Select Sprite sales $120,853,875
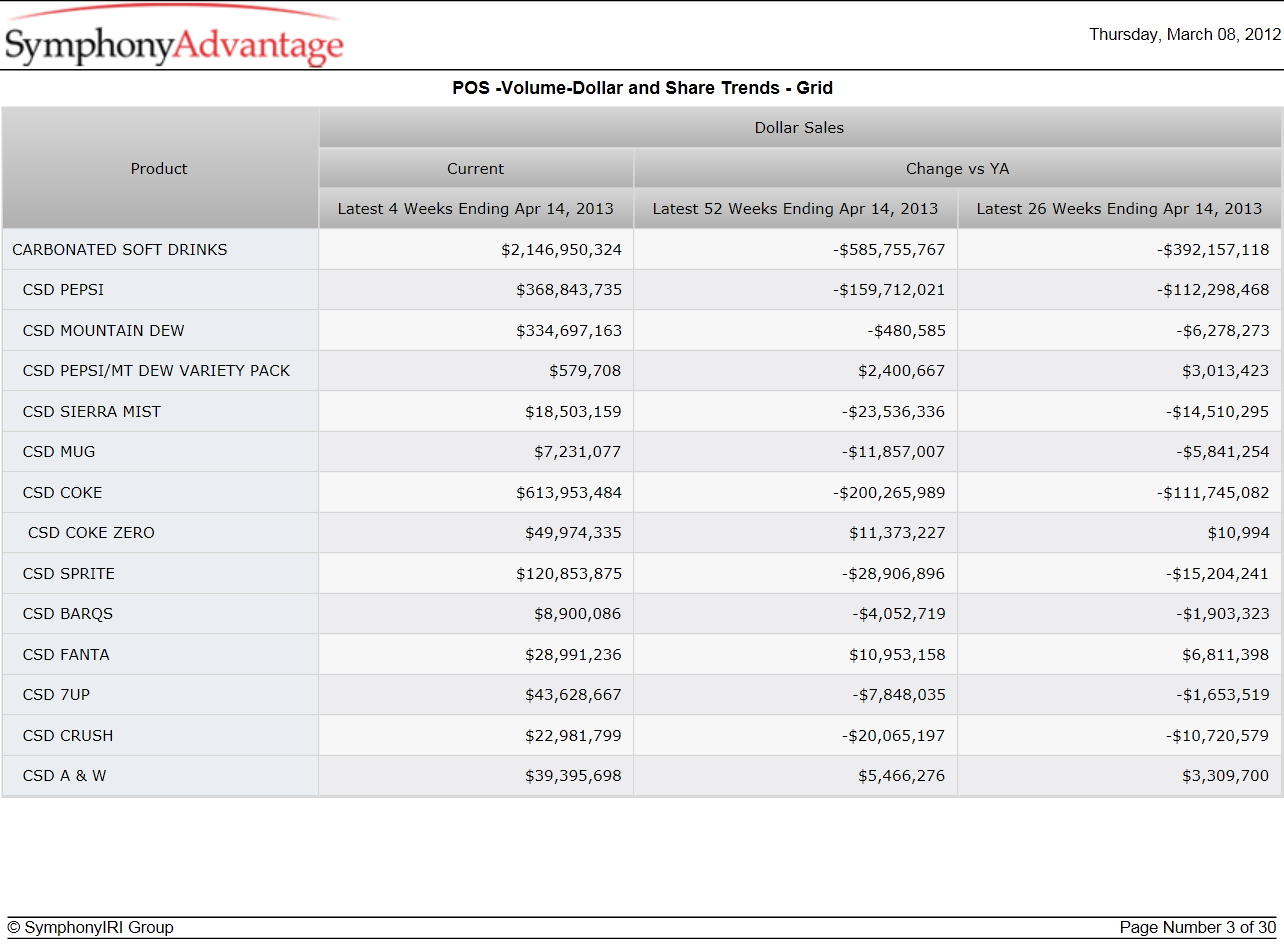 pyautogui.click(x=569, y=574)
